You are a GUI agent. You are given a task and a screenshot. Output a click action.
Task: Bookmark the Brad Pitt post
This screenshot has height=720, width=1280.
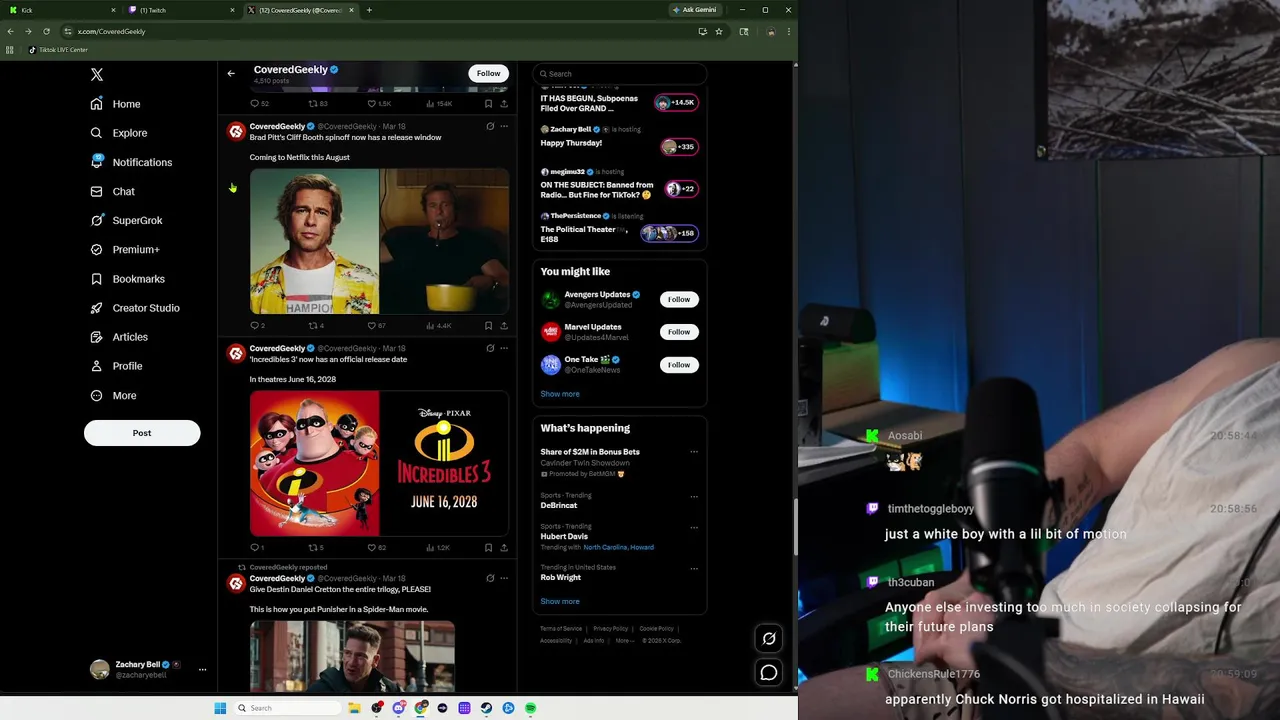488,325
